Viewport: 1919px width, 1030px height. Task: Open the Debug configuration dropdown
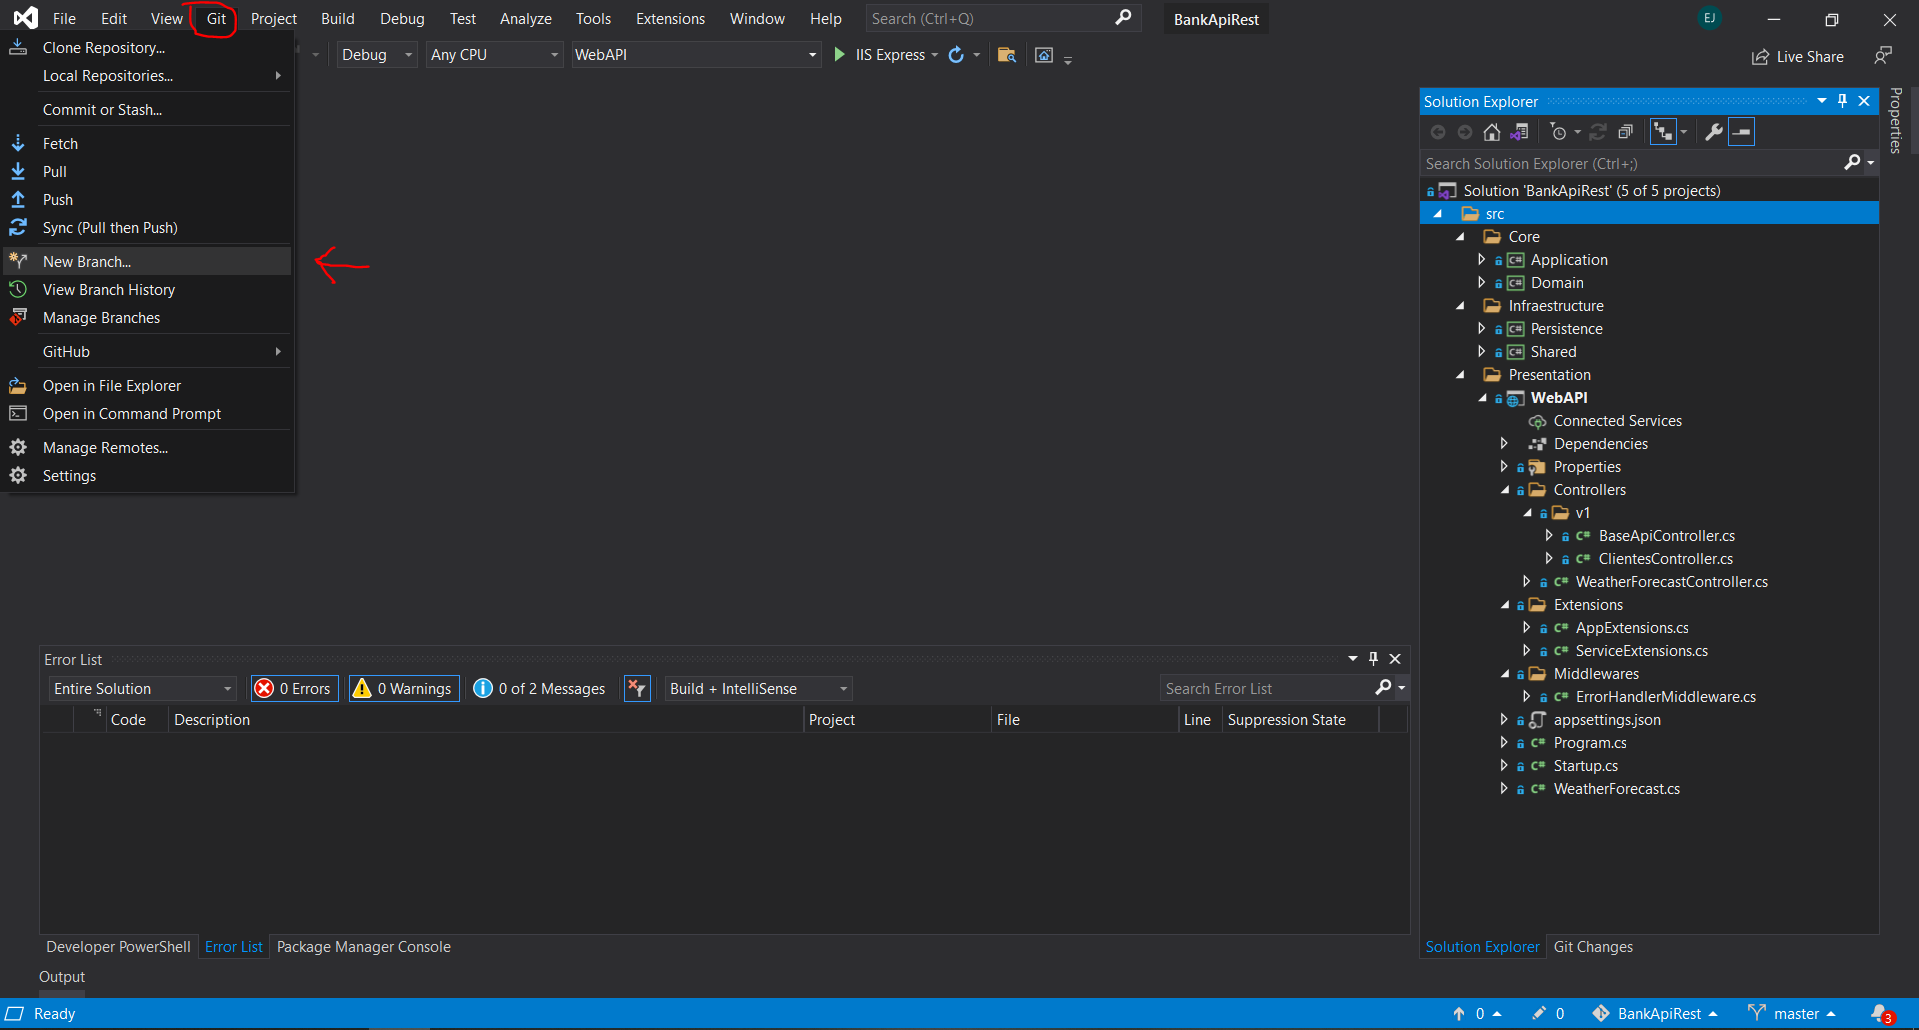[x=377, y=55]
